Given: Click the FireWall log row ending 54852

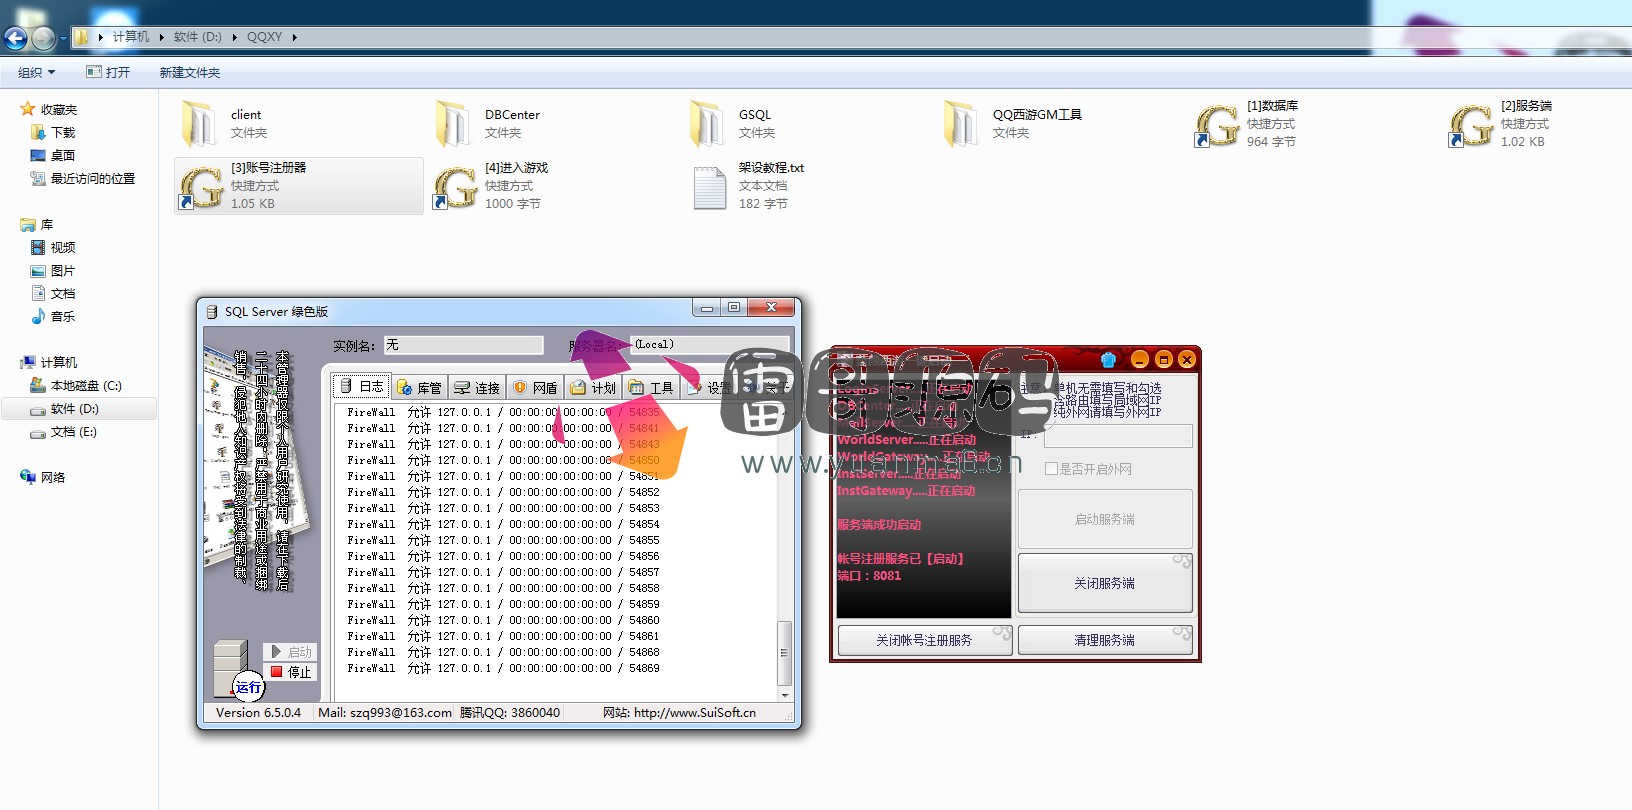Looking at the screenshot, I should pos(503,492).
